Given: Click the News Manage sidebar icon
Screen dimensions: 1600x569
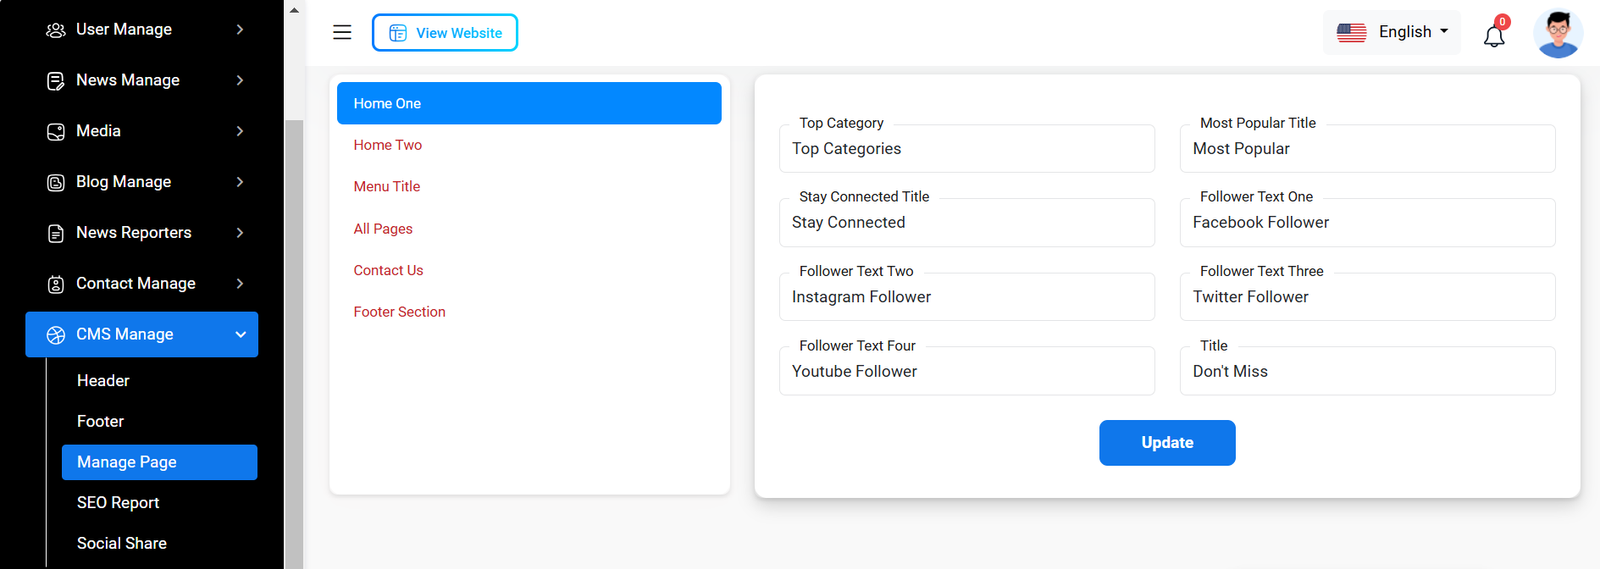Looking at the screenshot, I should pos(56,81).
